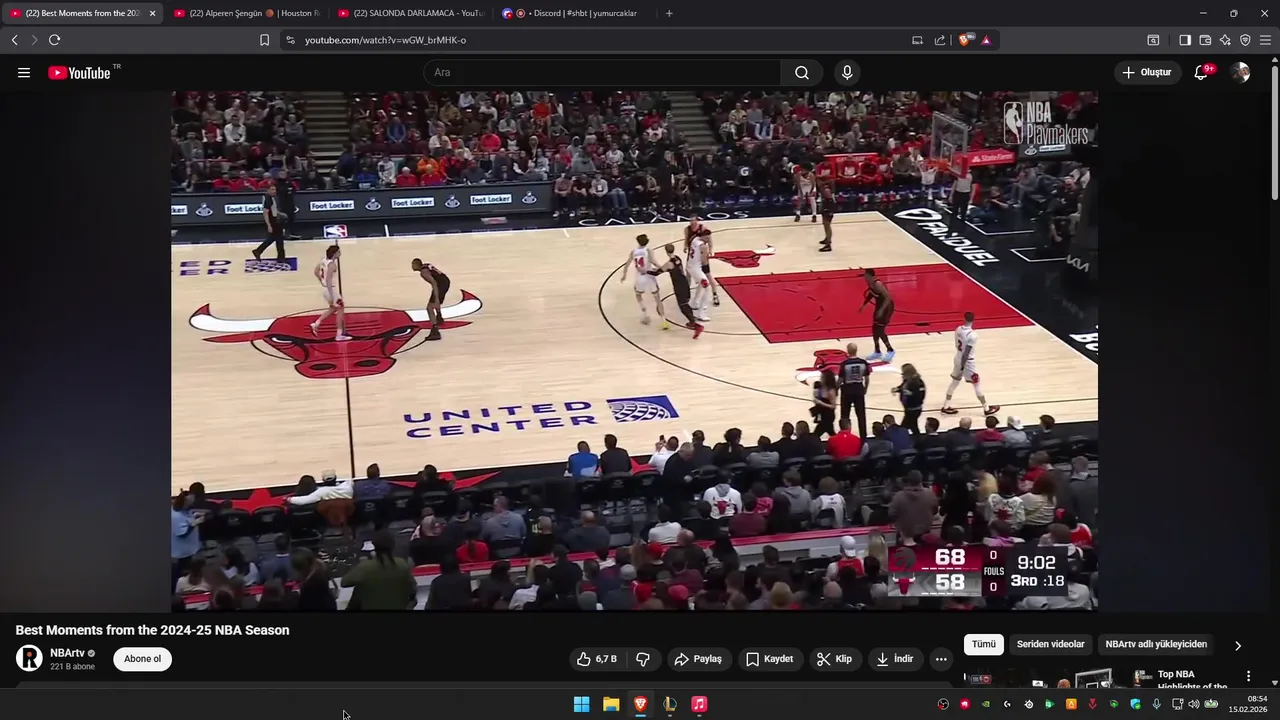Open YouTube notifications bell

click(1202, 72)
